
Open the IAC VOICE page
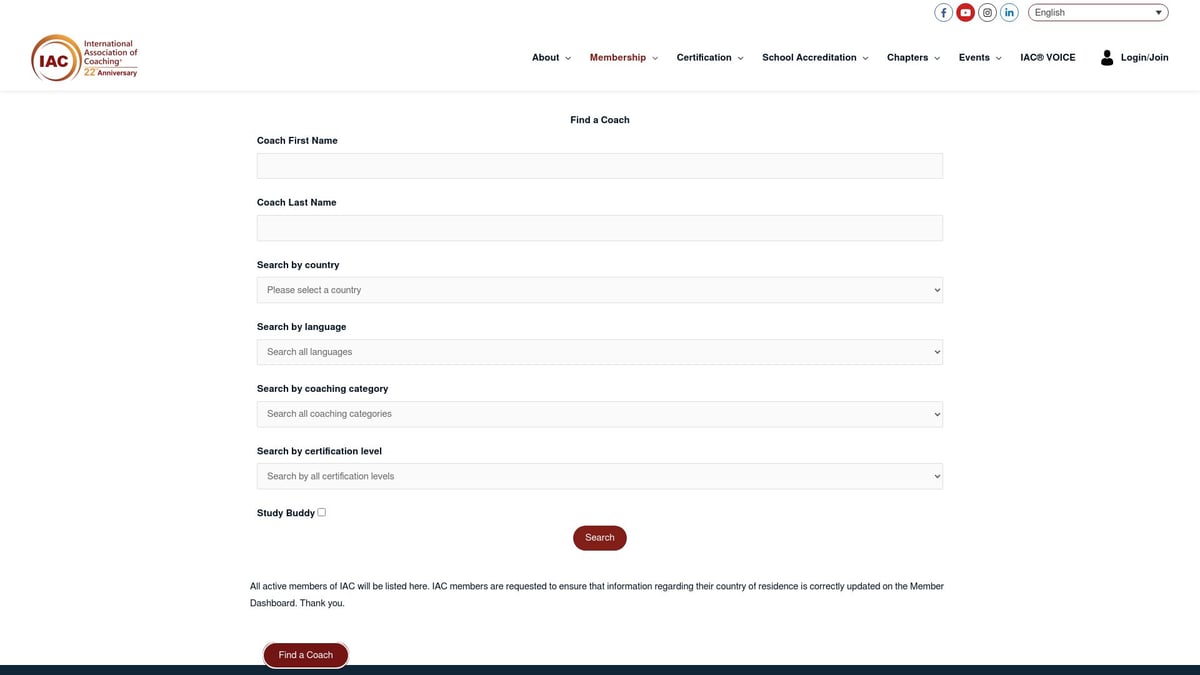click(1047, 58)
